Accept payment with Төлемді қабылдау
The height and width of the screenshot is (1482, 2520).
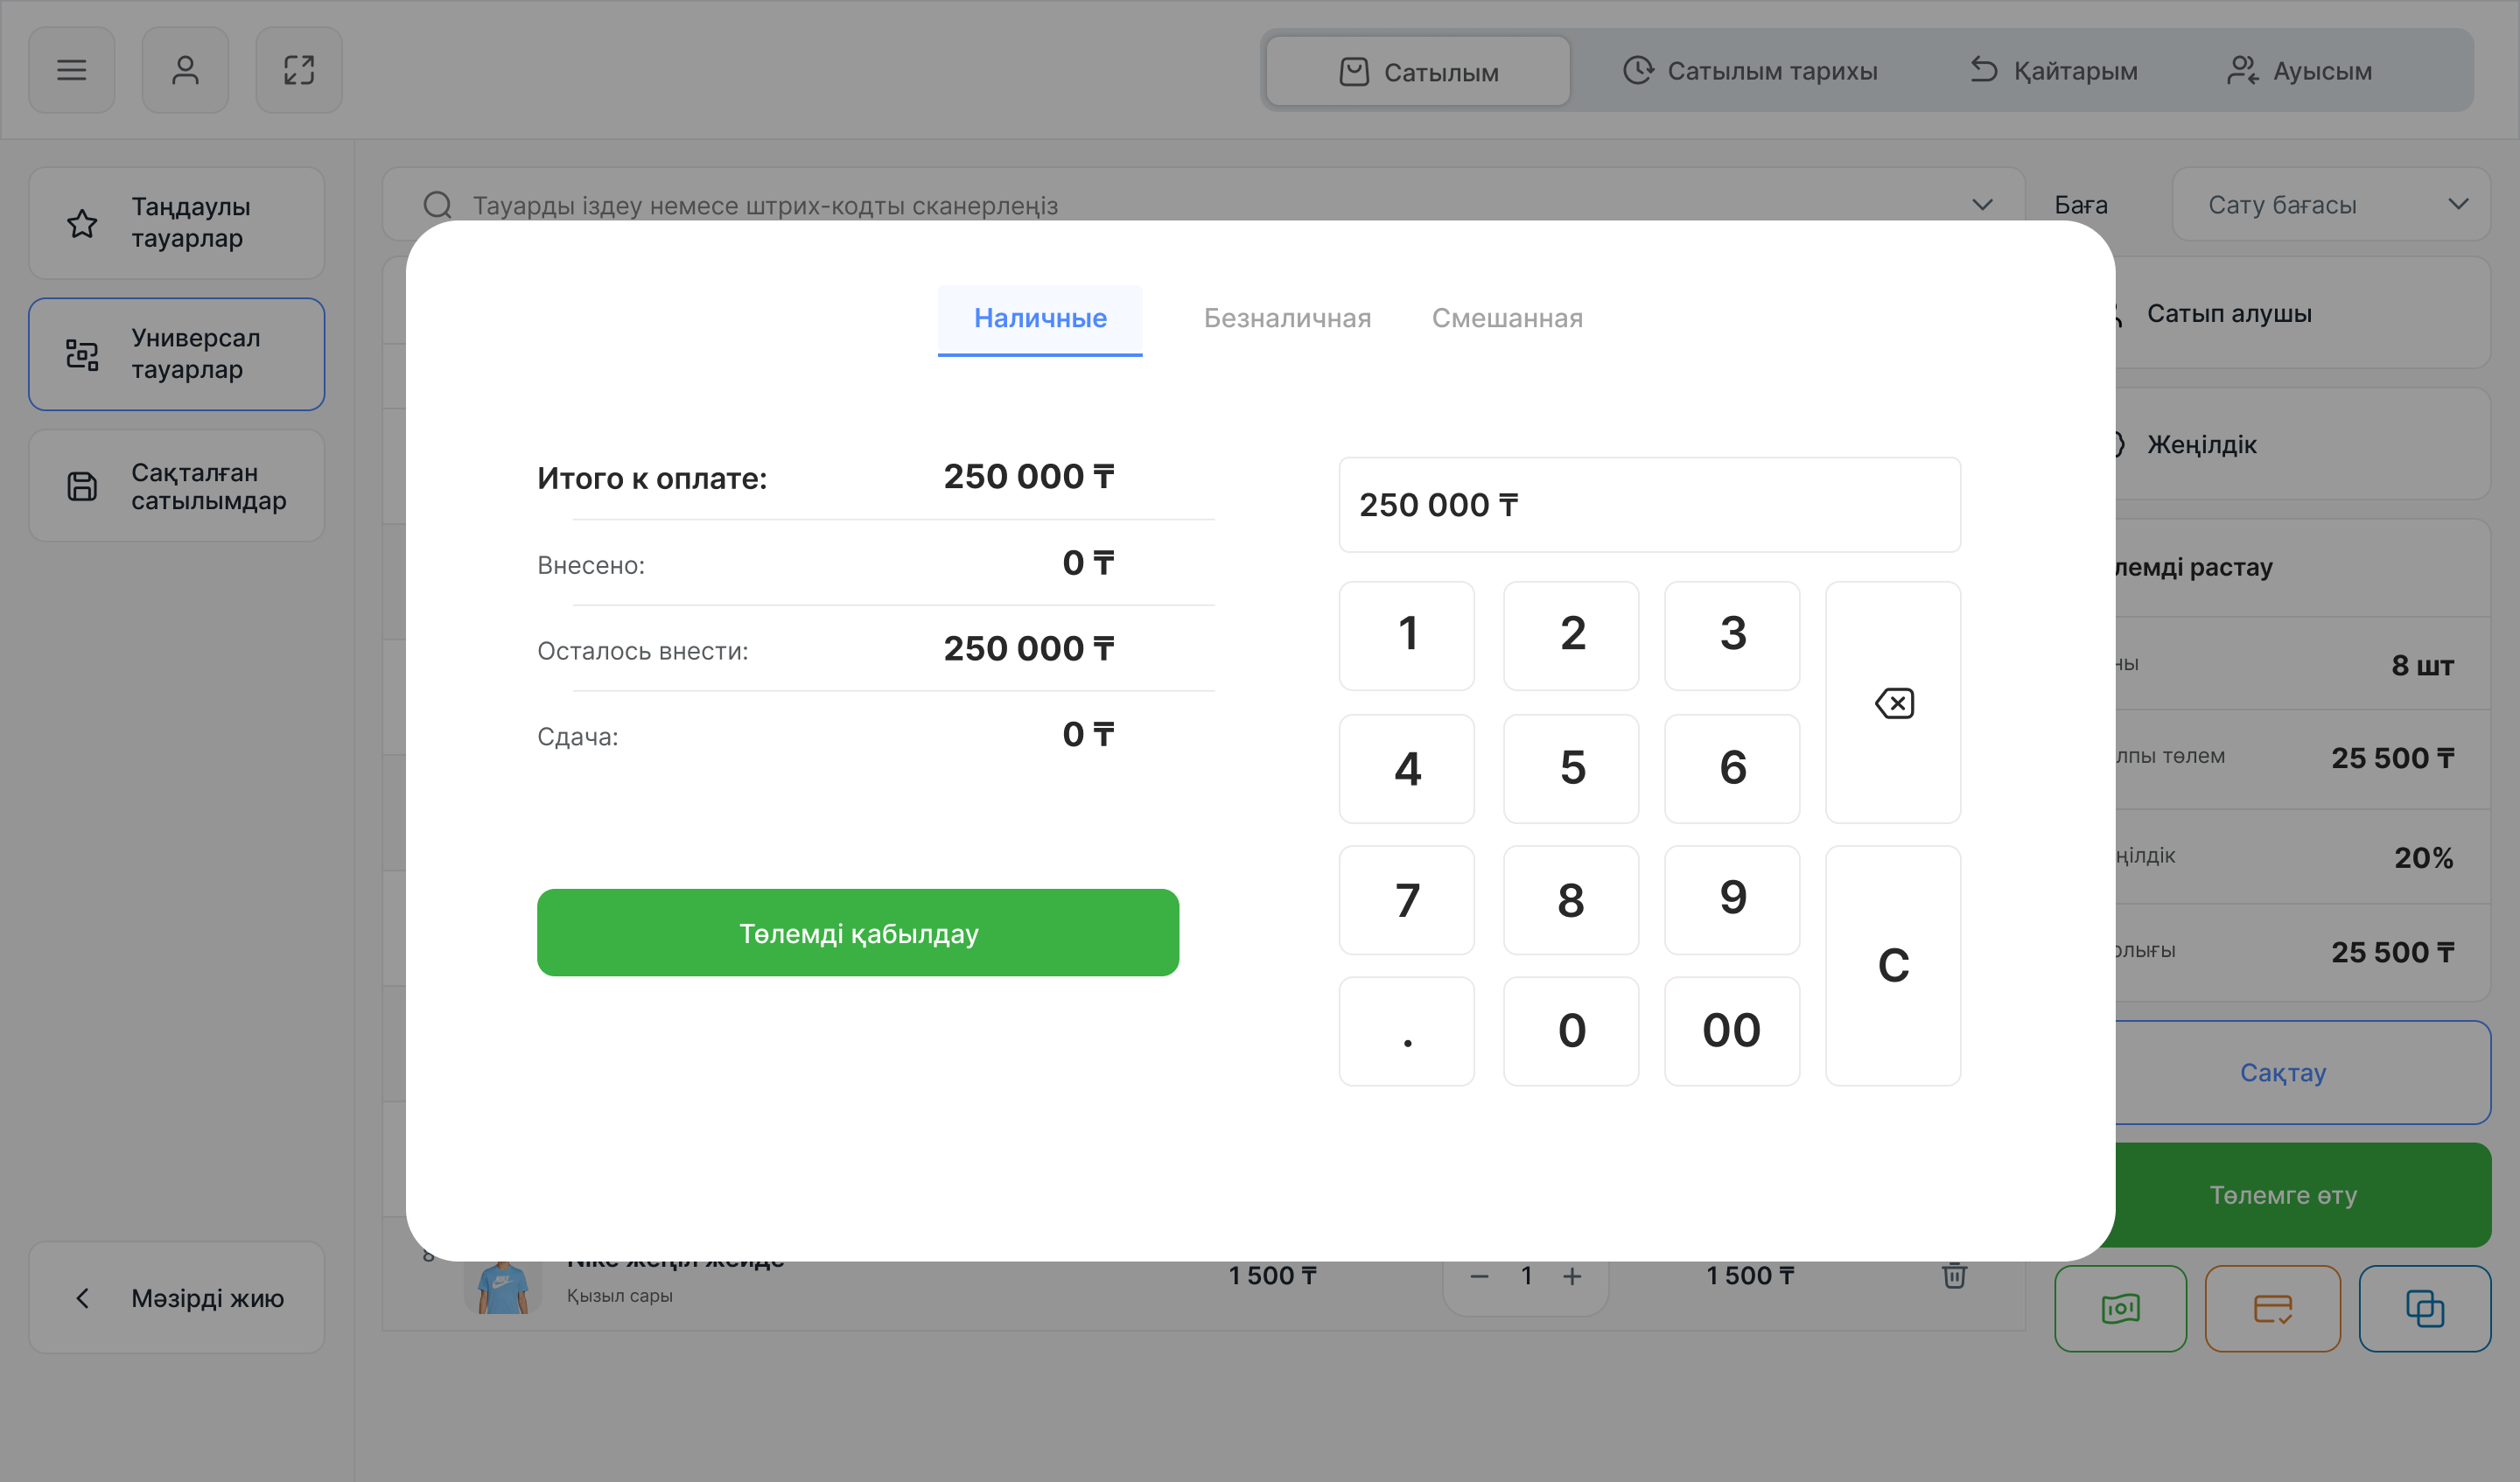pyautogui.click(x=858, y=933)
